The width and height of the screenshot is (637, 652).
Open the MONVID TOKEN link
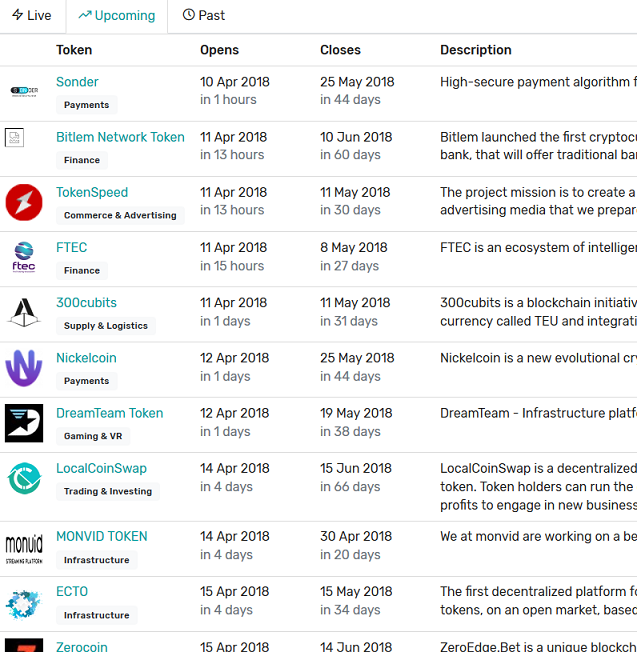click(102, 536)
